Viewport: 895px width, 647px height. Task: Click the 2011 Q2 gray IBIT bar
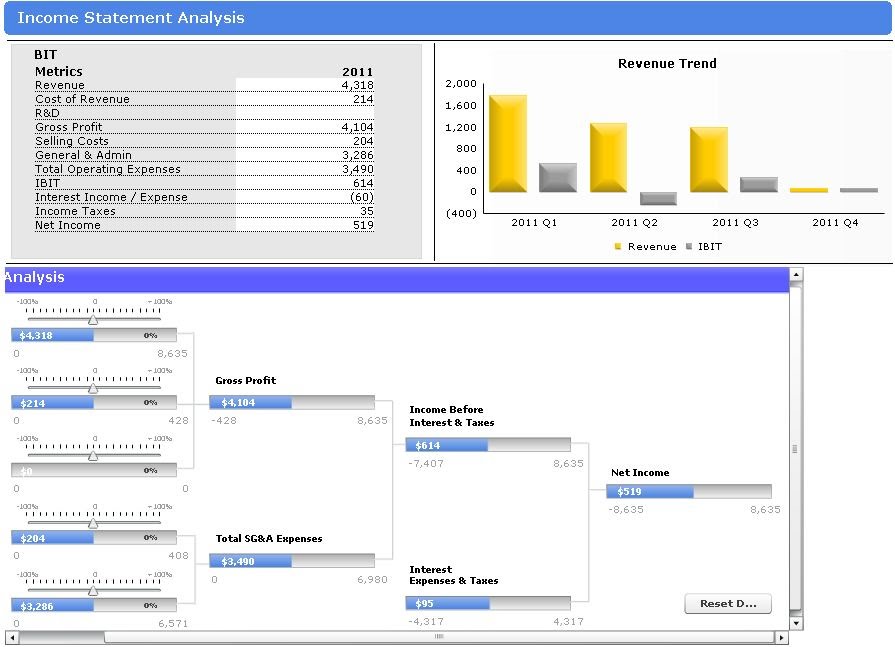(658, 198)
